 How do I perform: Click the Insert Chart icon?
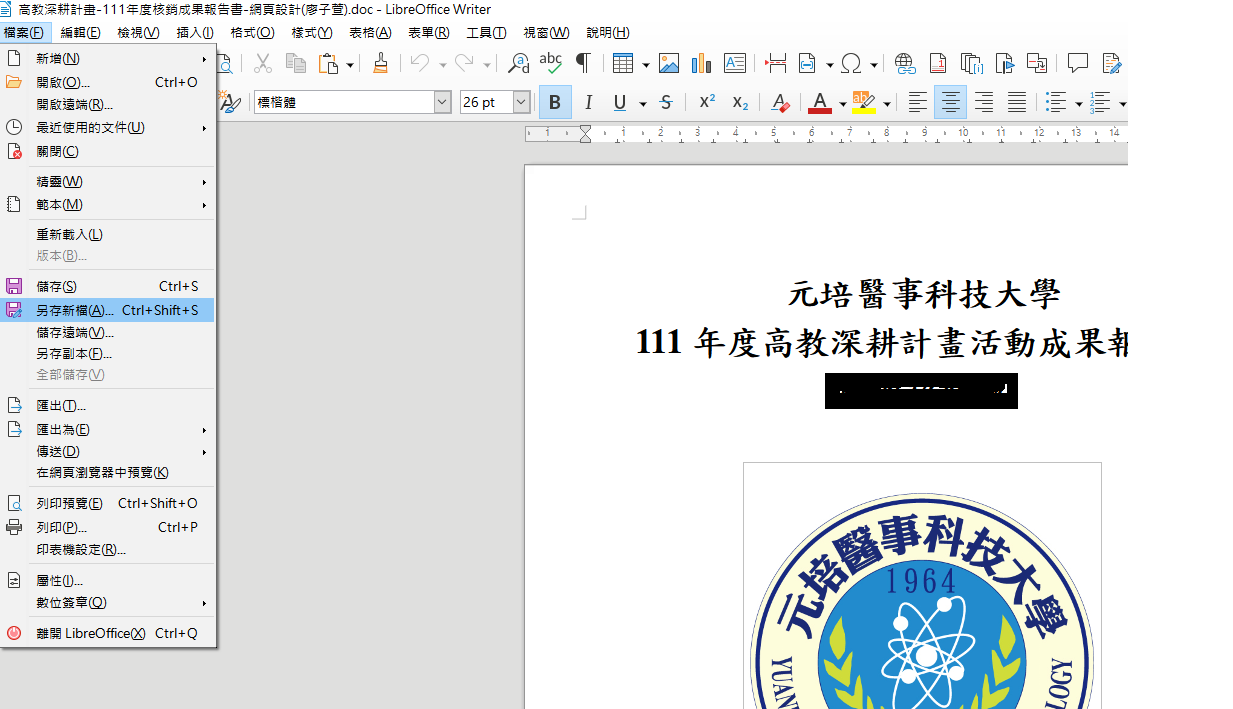click(x=702, y=64)
